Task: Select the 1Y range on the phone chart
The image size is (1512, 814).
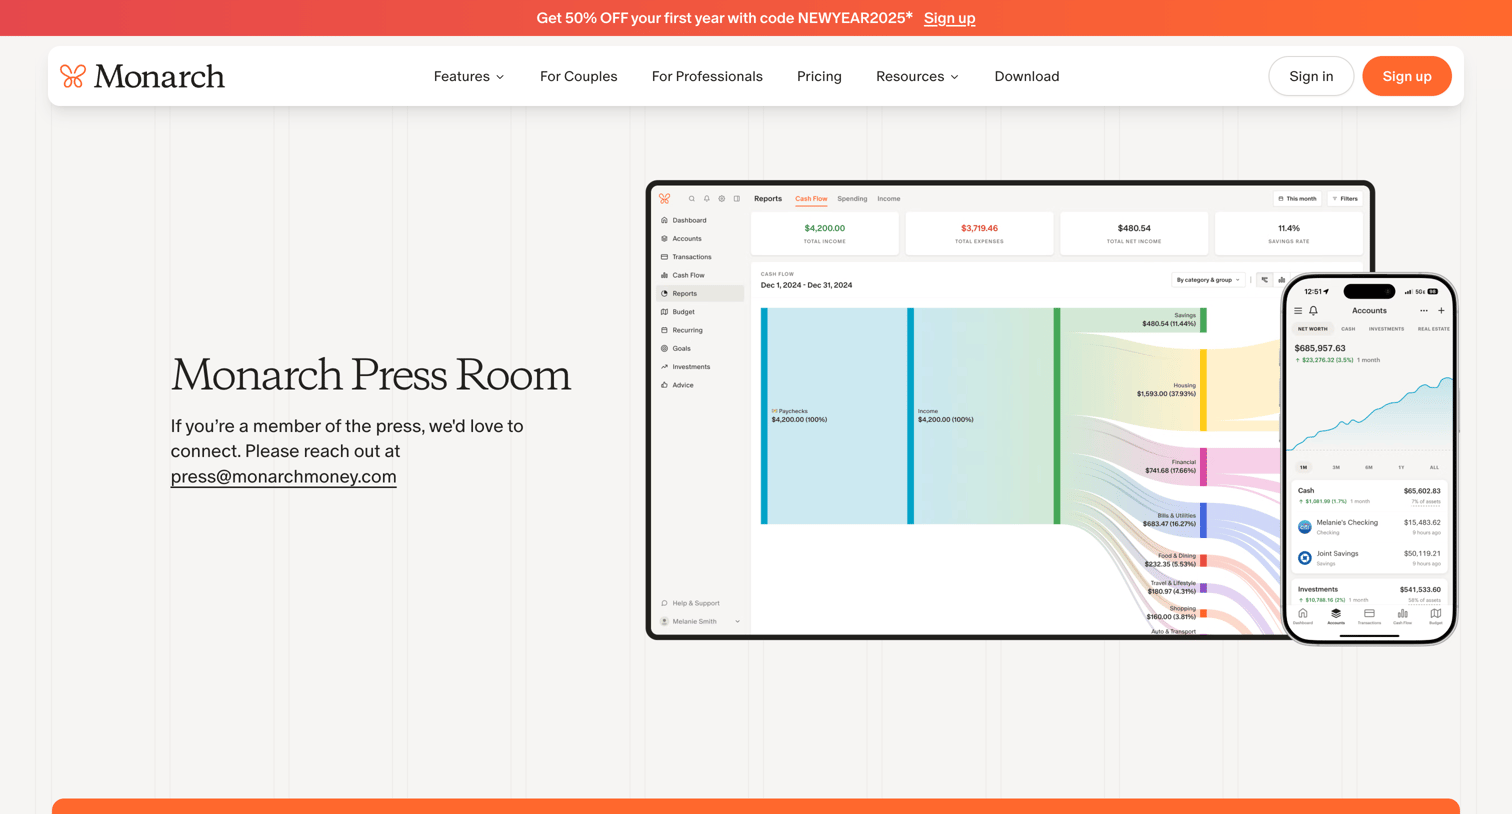Action: [1401, 467]
